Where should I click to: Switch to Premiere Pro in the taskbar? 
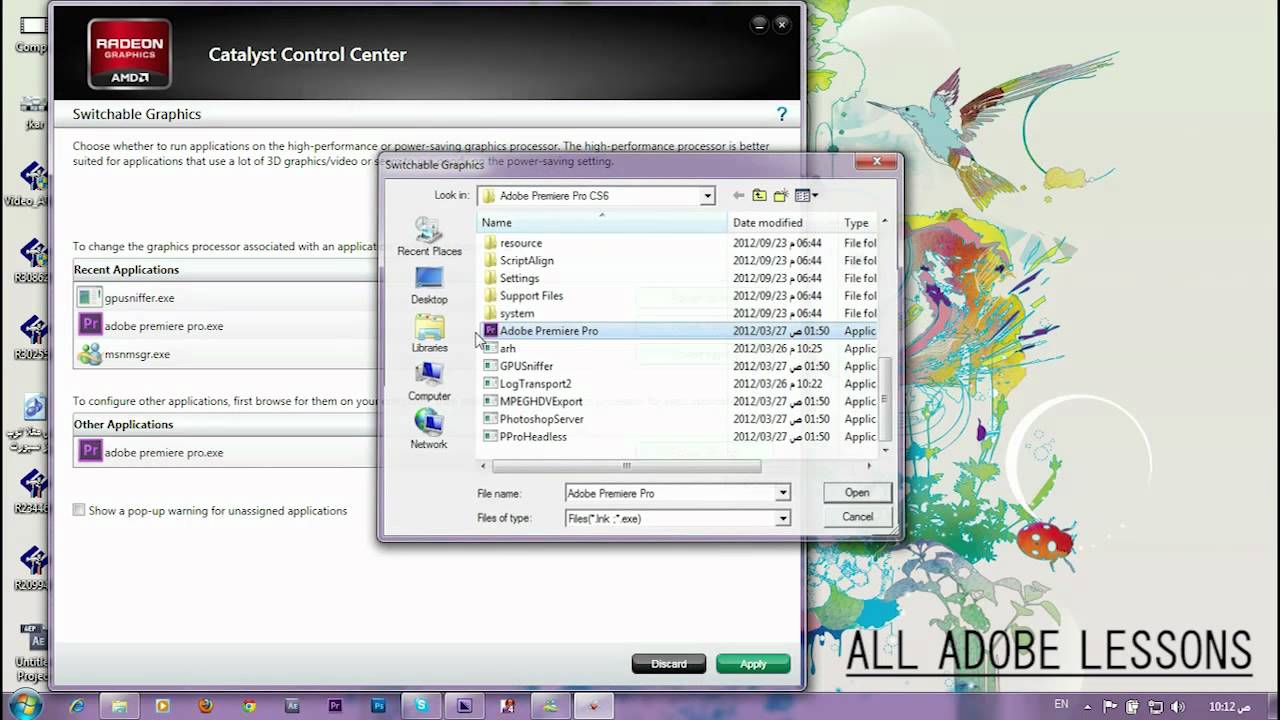tap(335, 705)
